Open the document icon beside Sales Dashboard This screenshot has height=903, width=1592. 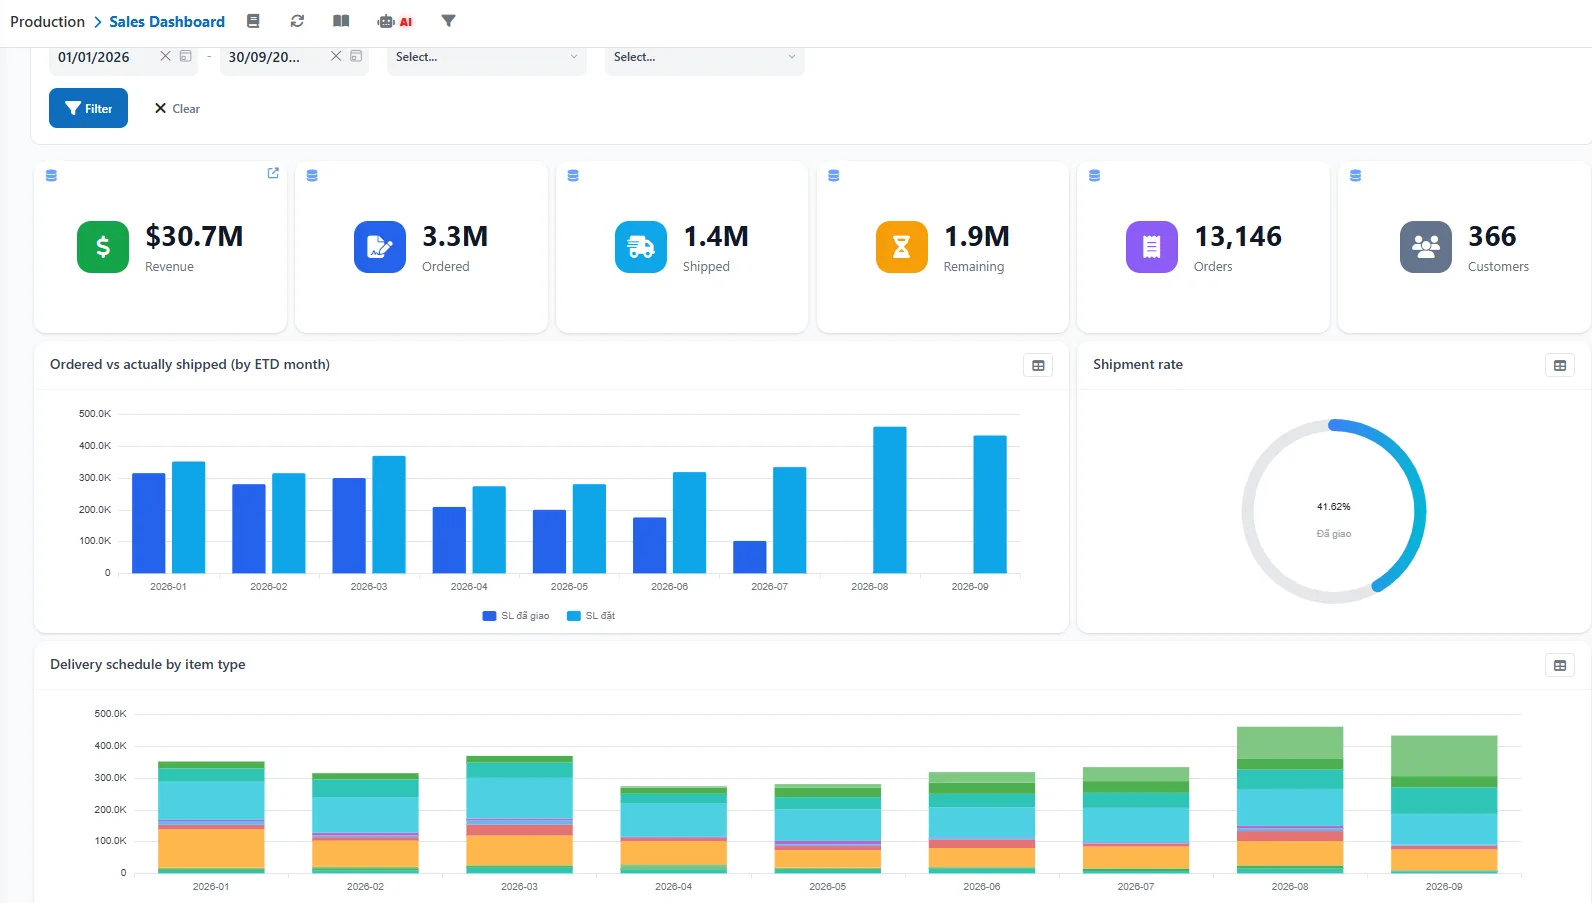click(253, 21)
